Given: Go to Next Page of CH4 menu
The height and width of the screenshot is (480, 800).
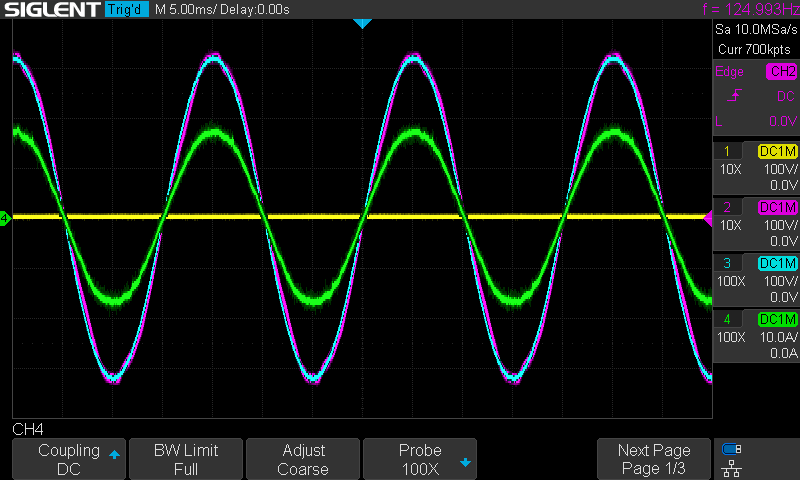Looking at the screenshot, I should pos(654,459).
